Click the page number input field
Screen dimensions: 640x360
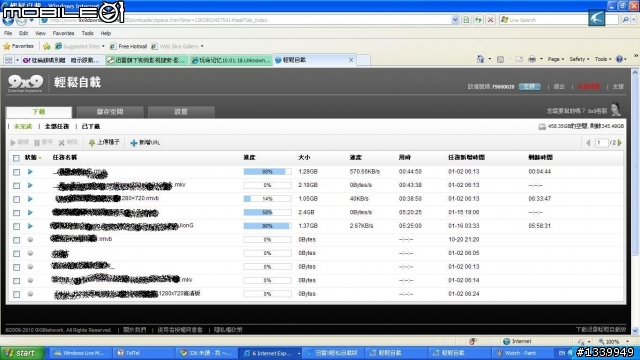pos(601,142)
